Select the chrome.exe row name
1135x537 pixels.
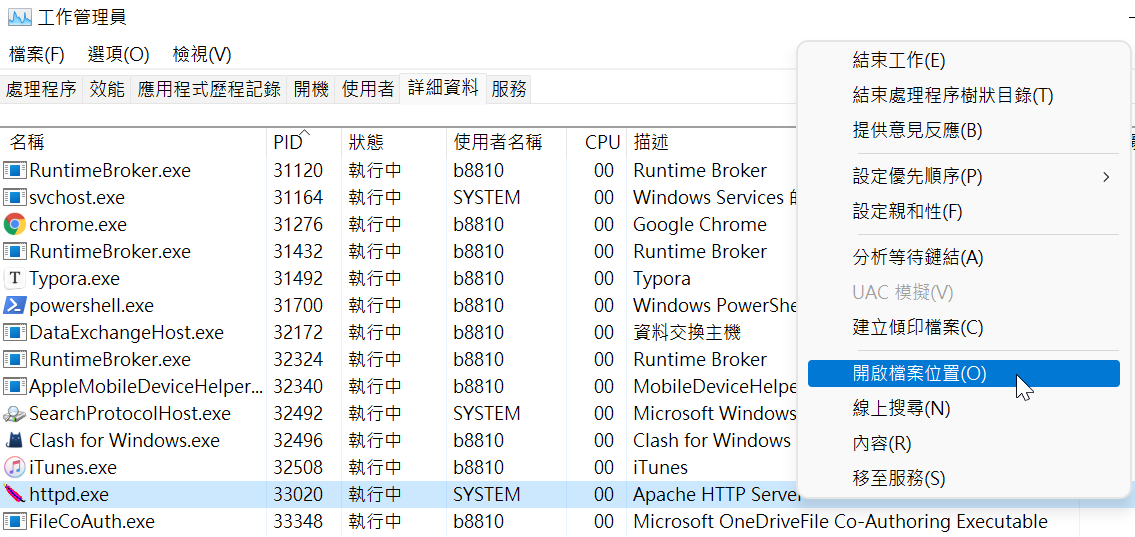click(x=78, y=224)
